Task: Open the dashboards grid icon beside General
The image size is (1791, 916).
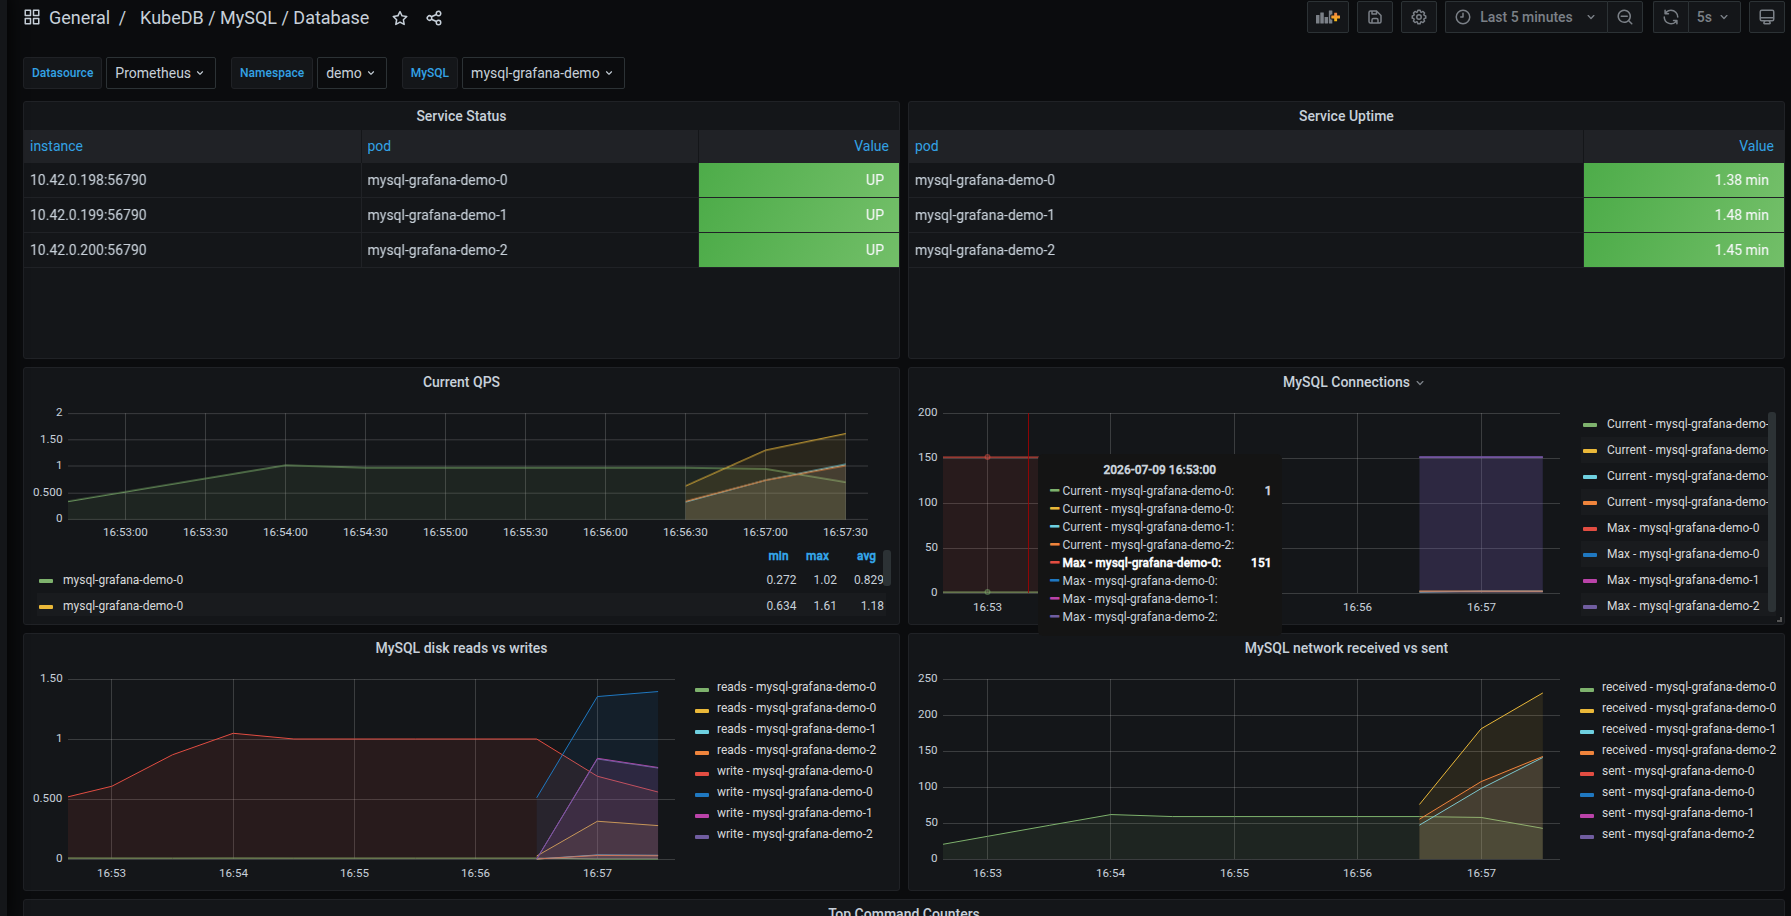Action: pyautogui.click(x=32, y=18)
